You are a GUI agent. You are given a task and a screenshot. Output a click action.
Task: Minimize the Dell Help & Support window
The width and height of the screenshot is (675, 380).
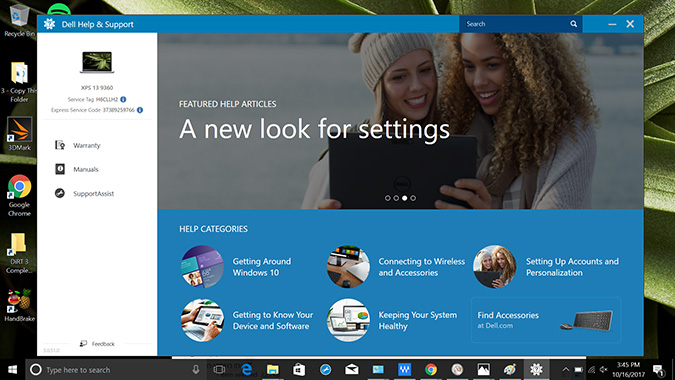(x=612, y=24)
